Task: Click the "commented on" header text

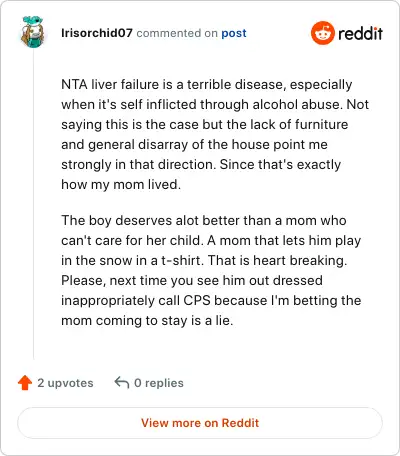Action: (x=177, y=33)
